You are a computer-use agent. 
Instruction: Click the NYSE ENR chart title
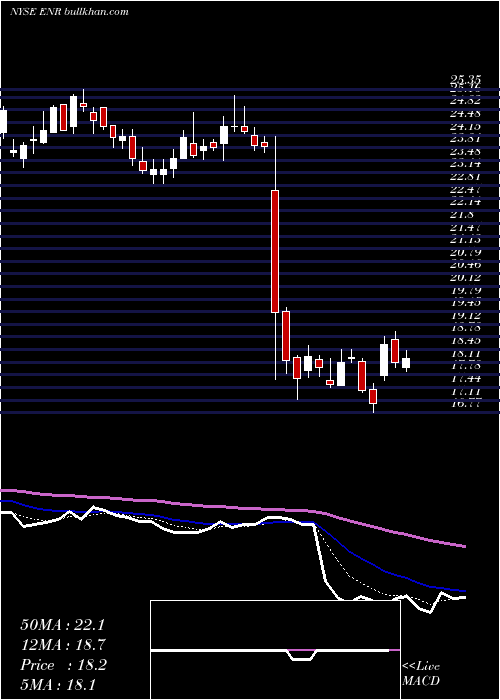[x=69, y=11]
